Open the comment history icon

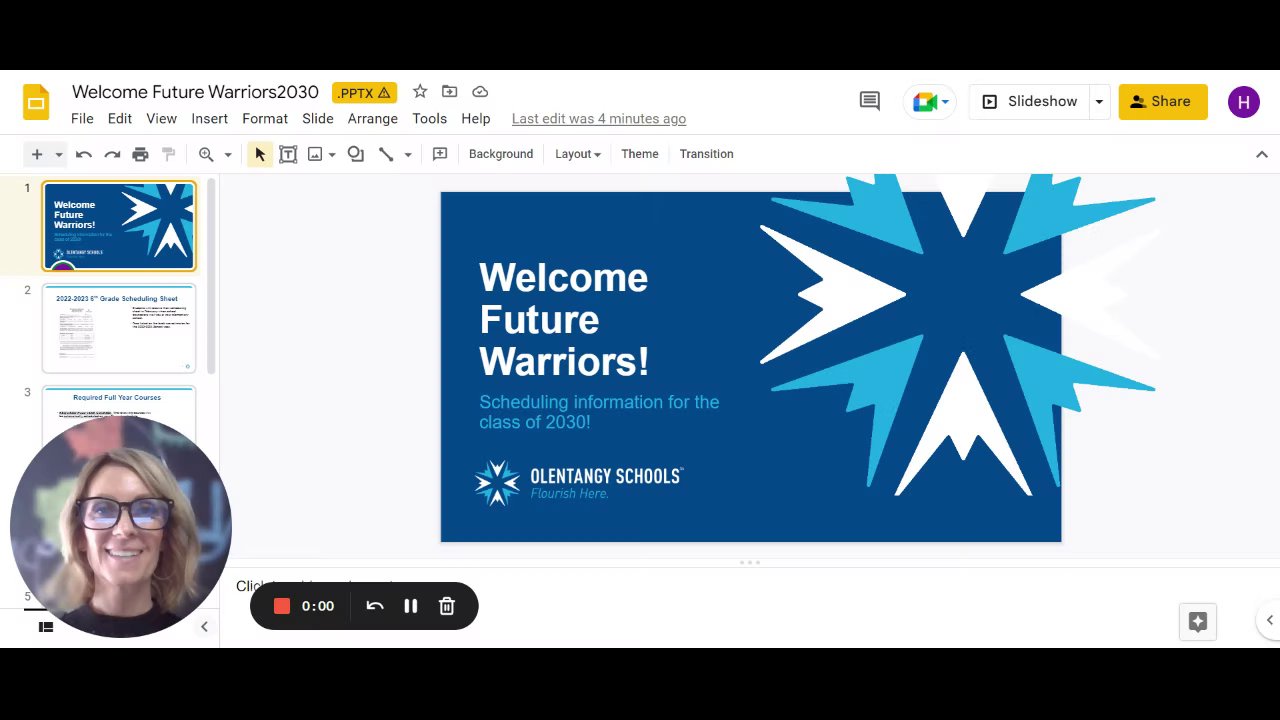tap(870, 101)
